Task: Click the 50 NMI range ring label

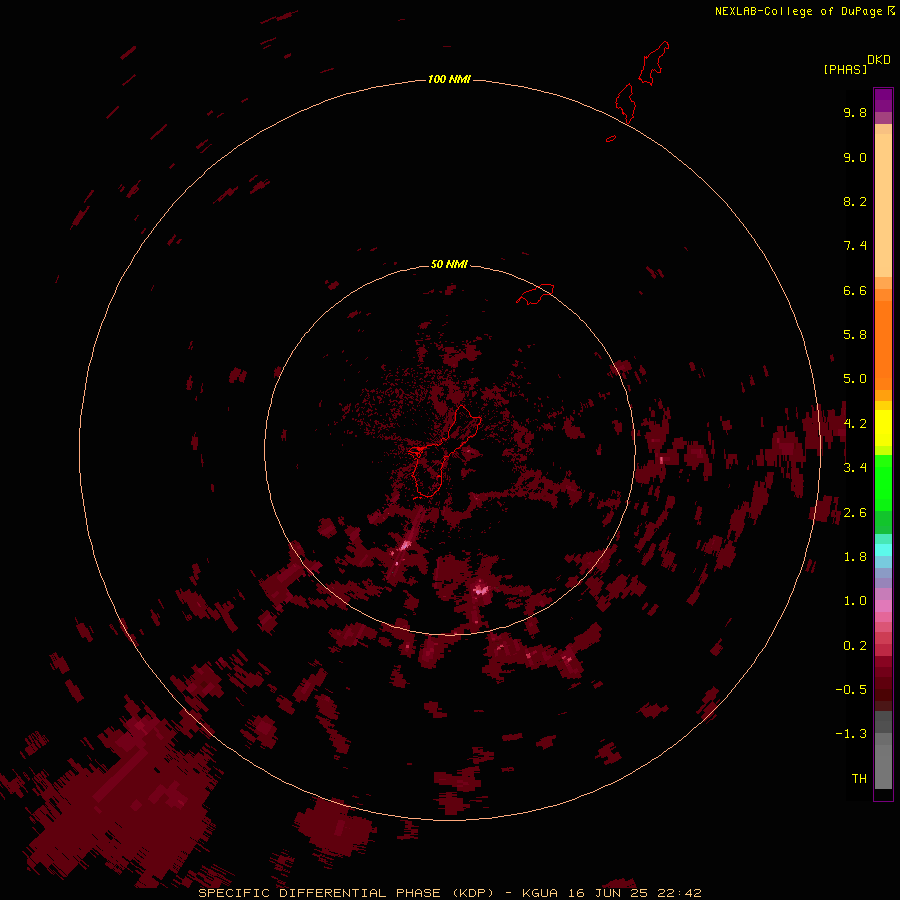Action: [x=449, y=264]
